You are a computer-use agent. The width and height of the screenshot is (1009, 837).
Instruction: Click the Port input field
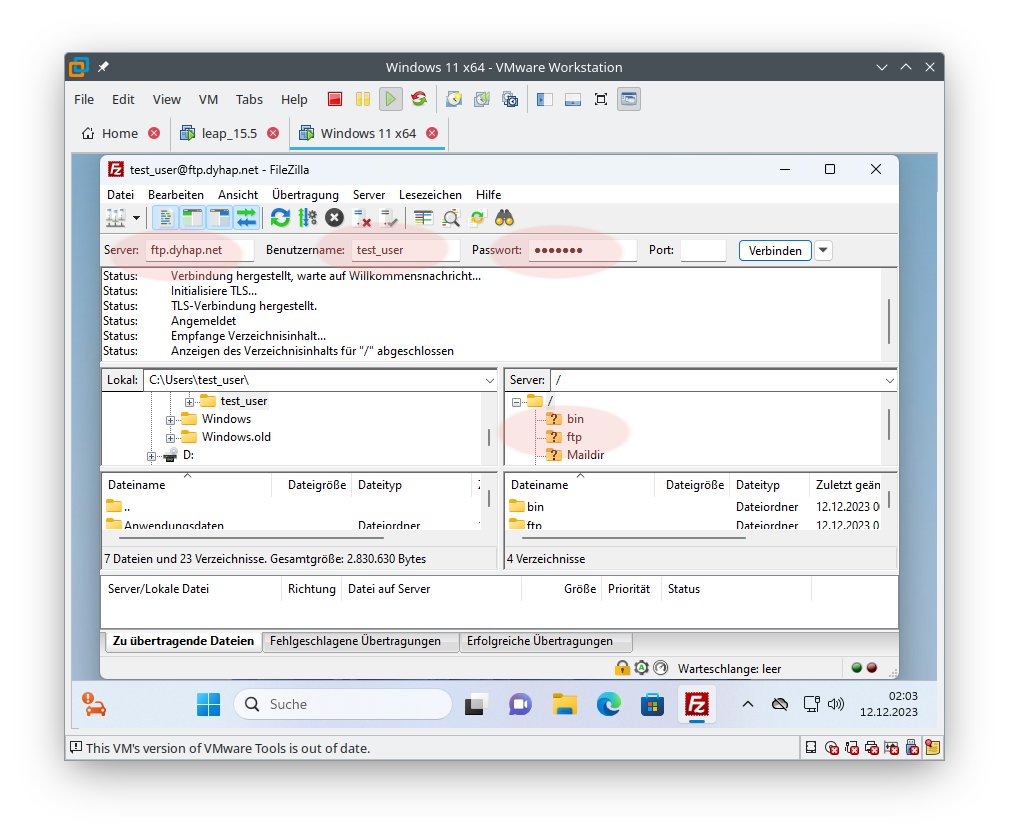(x=703, y=250)
